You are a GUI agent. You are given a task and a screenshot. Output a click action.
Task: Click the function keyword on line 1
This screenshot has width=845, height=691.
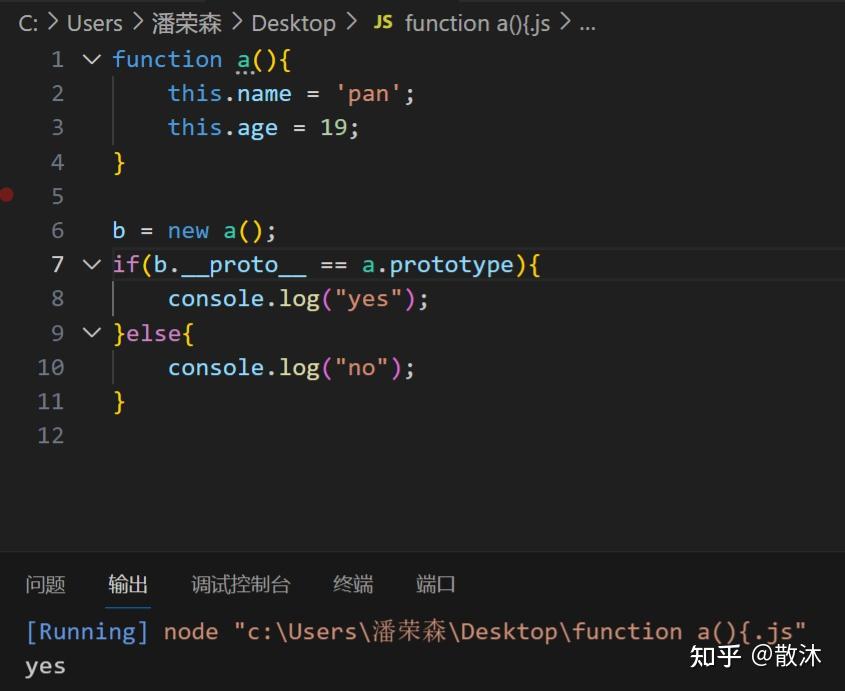coord(168,59)
